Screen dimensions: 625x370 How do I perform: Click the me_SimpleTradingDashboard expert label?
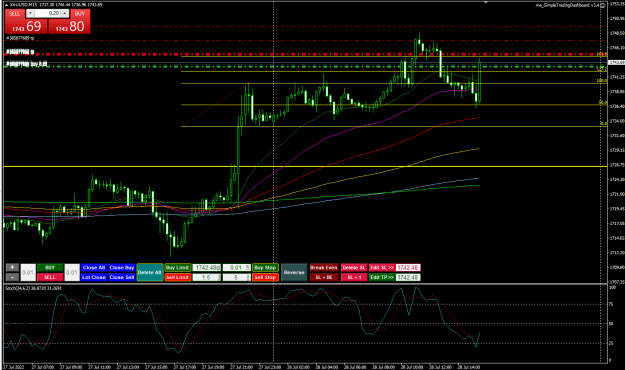coord(568,5)
